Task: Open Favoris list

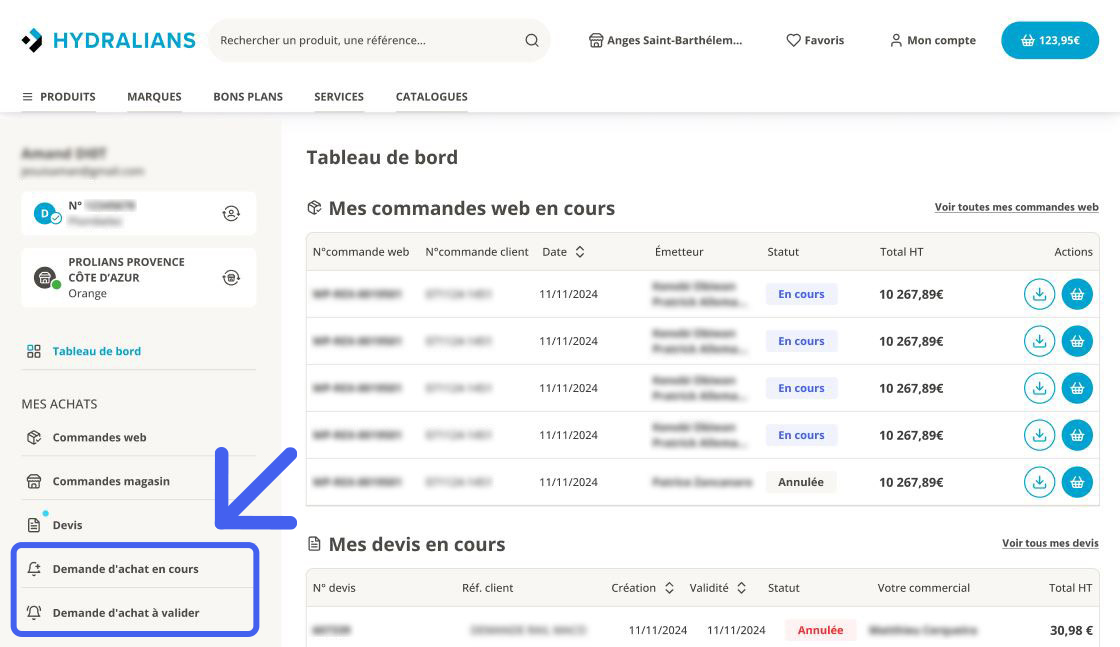Action: [x=815, y=41]
